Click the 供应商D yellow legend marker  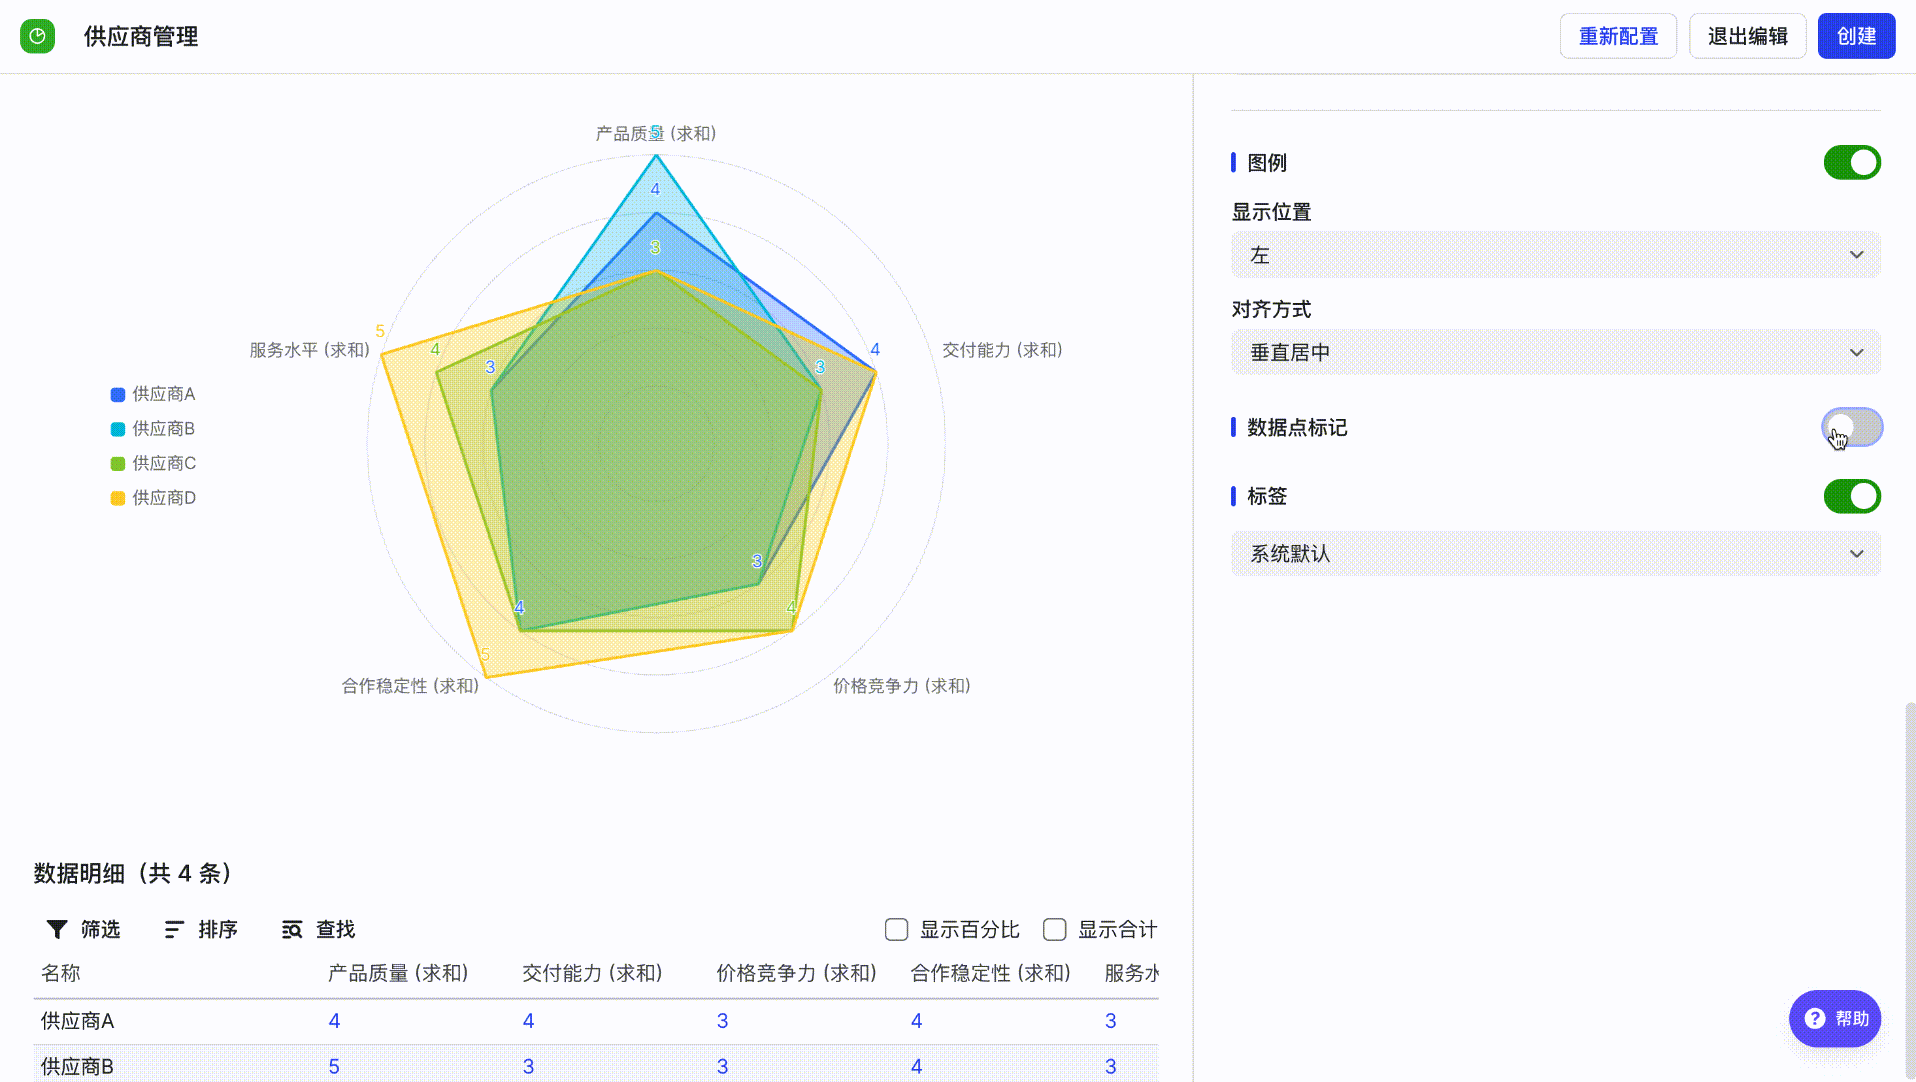[117, 498]
